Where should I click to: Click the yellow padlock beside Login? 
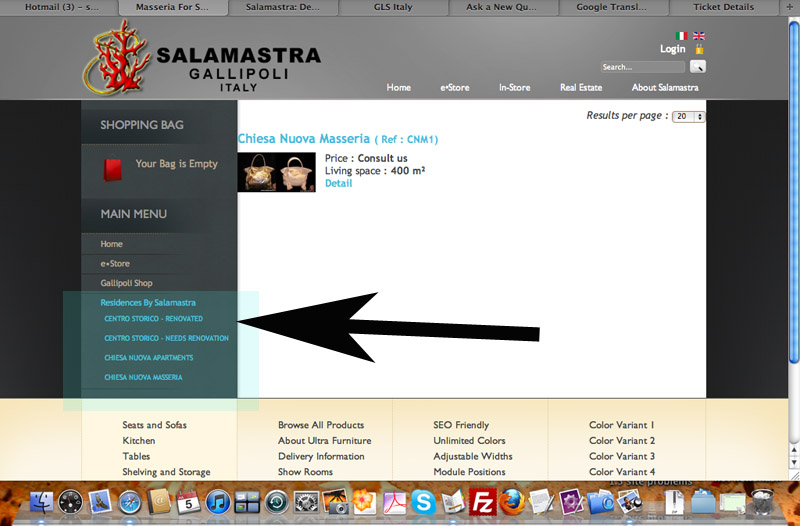pyautogui.click(x=699, y=49)
